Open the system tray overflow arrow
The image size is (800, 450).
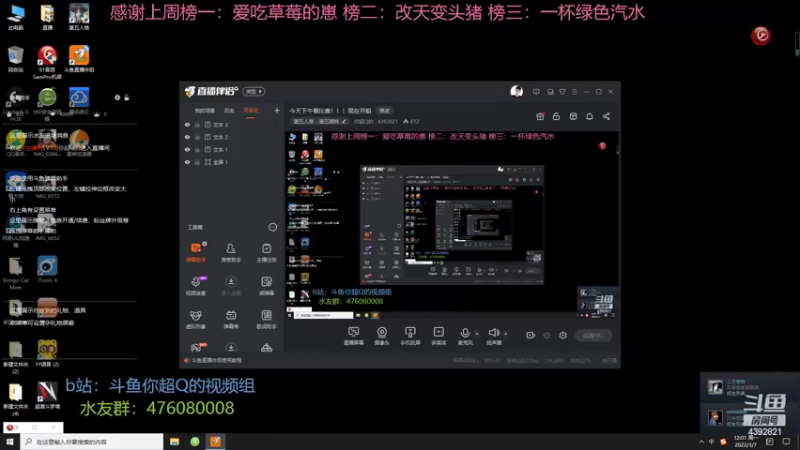tap(701, 442)
